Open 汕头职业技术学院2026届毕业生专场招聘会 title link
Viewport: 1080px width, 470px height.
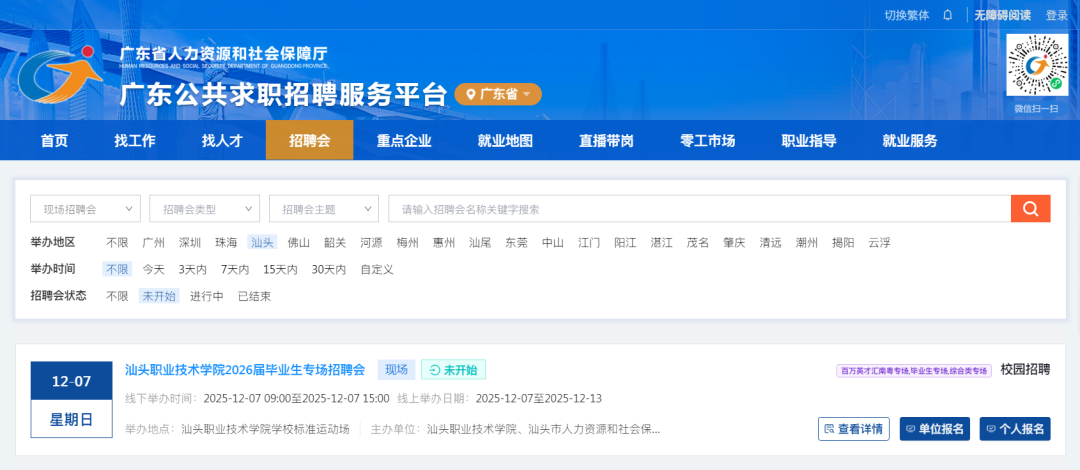tap(245, 369)
